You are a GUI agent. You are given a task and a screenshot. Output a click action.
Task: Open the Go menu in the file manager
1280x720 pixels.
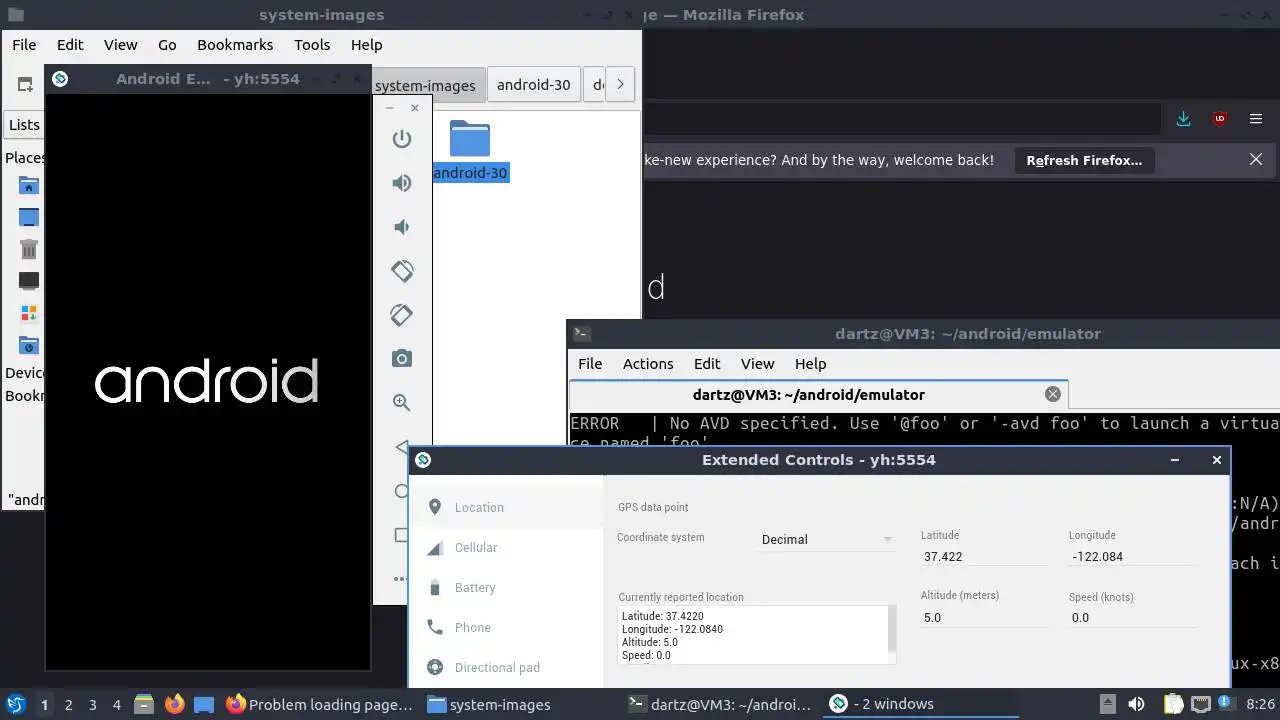(167, 44)
